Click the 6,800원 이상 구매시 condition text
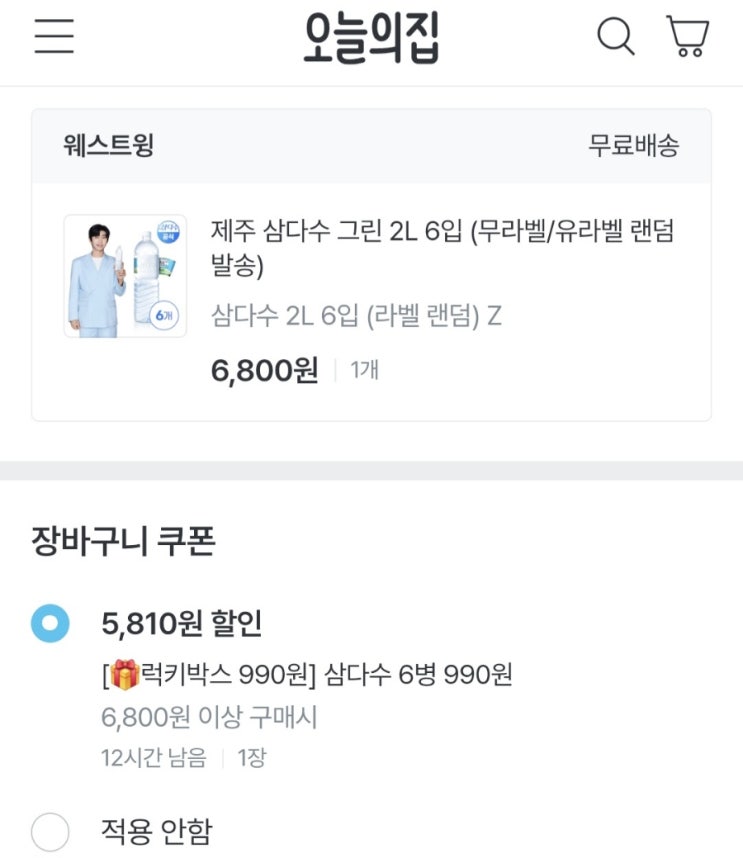Viewport: 743px width, 858px height. point(209,717)
